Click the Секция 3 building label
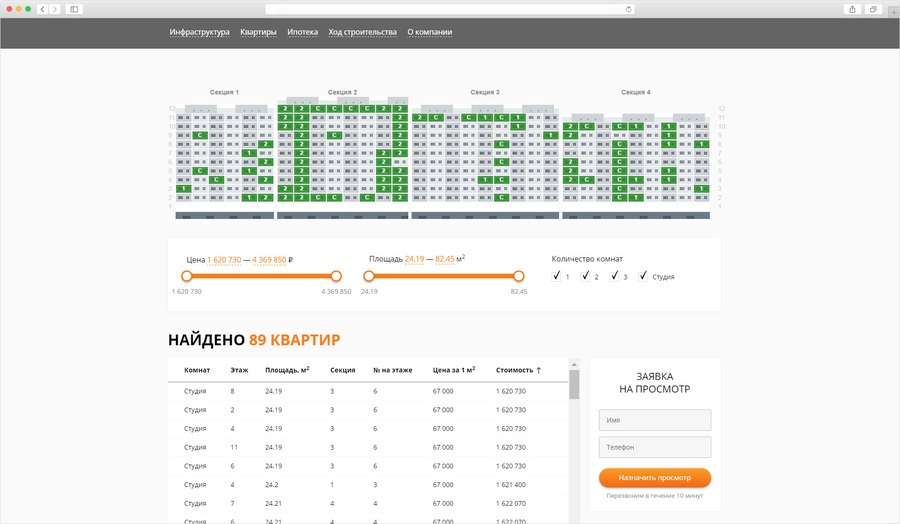This screenshot has width=900, height=524. (485, 92)
